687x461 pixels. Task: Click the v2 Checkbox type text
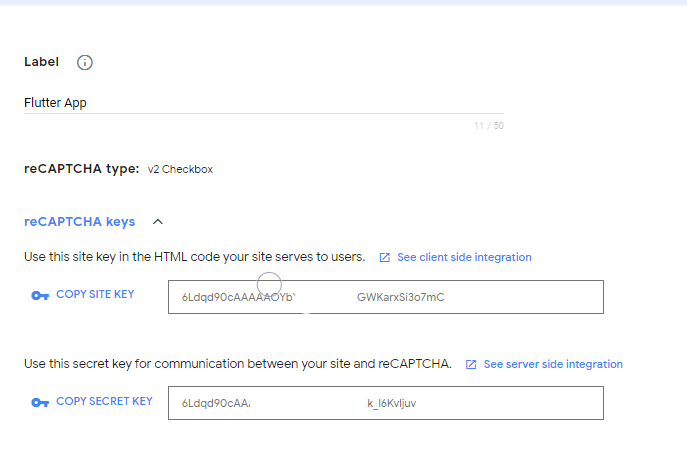tap(180, 169)
